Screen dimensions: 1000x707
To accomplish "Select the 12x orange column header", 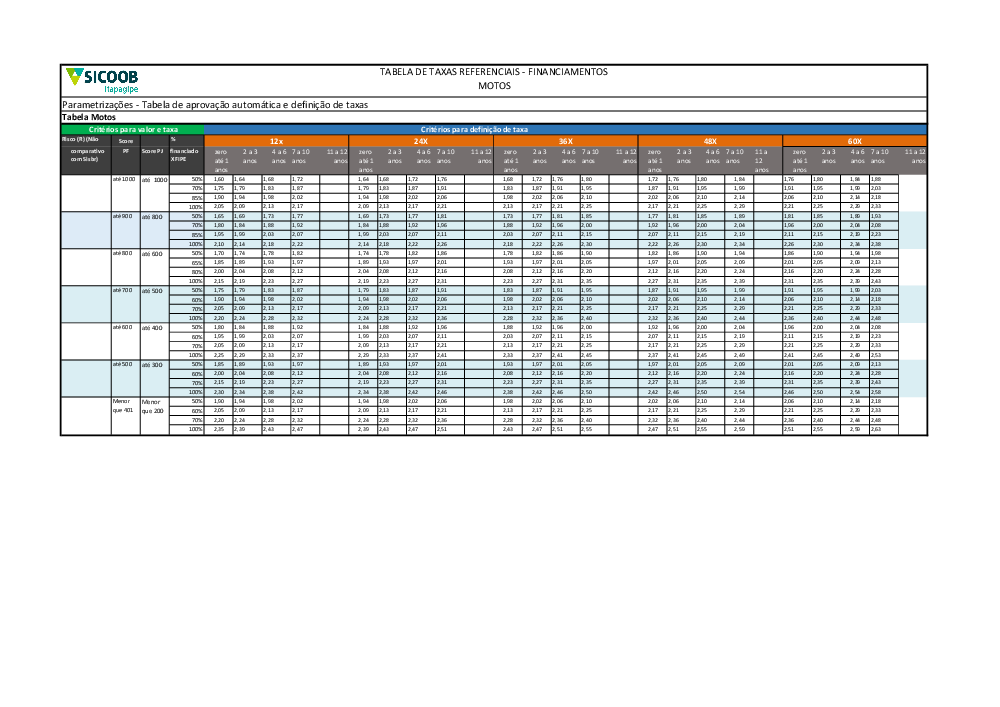I will click(276, 142).
